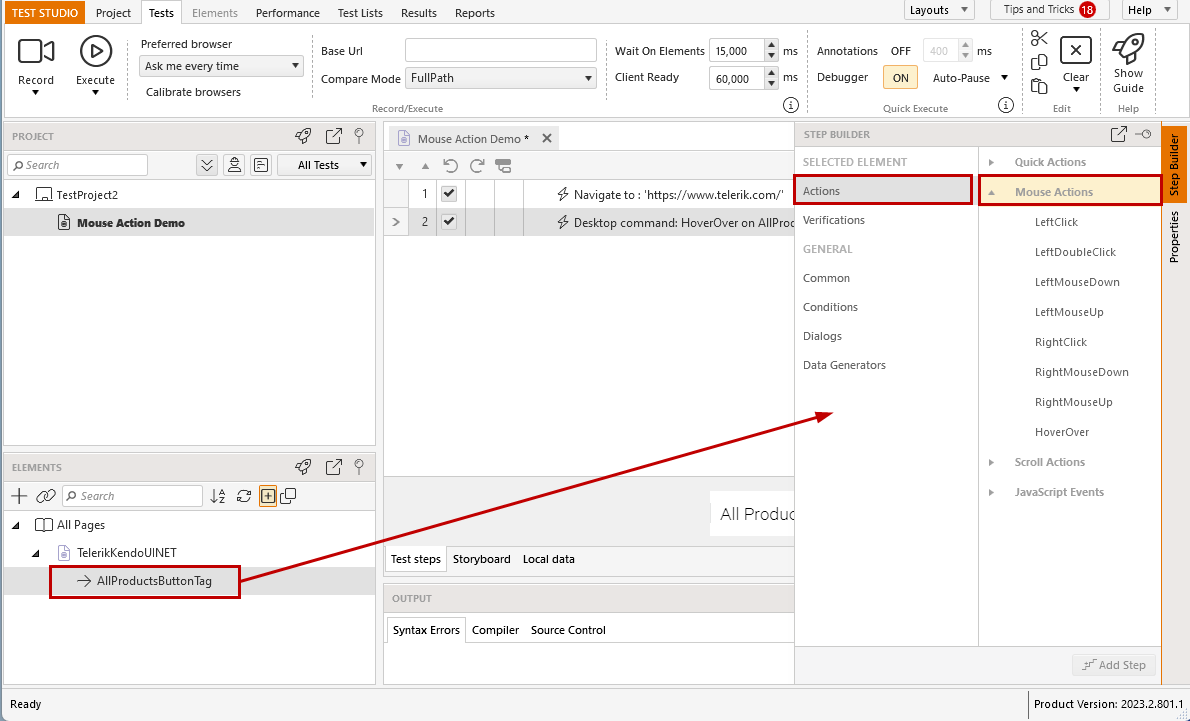Collapse the All Pages tree node
1190x721 pixels.
point(17,525)
